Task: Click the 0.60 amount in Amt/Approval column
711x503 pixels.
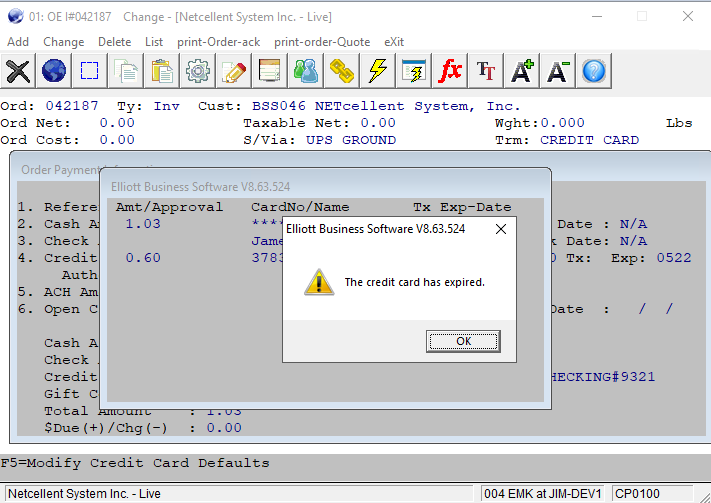Action: pyautogui.click(x=143, y=258)
